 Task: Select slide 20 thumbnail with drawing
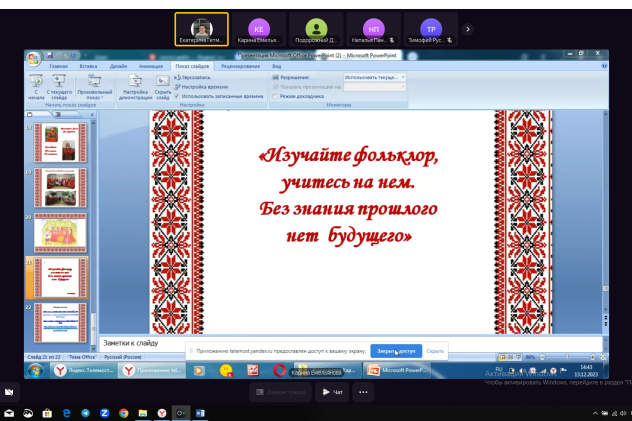tap(60, 233)
